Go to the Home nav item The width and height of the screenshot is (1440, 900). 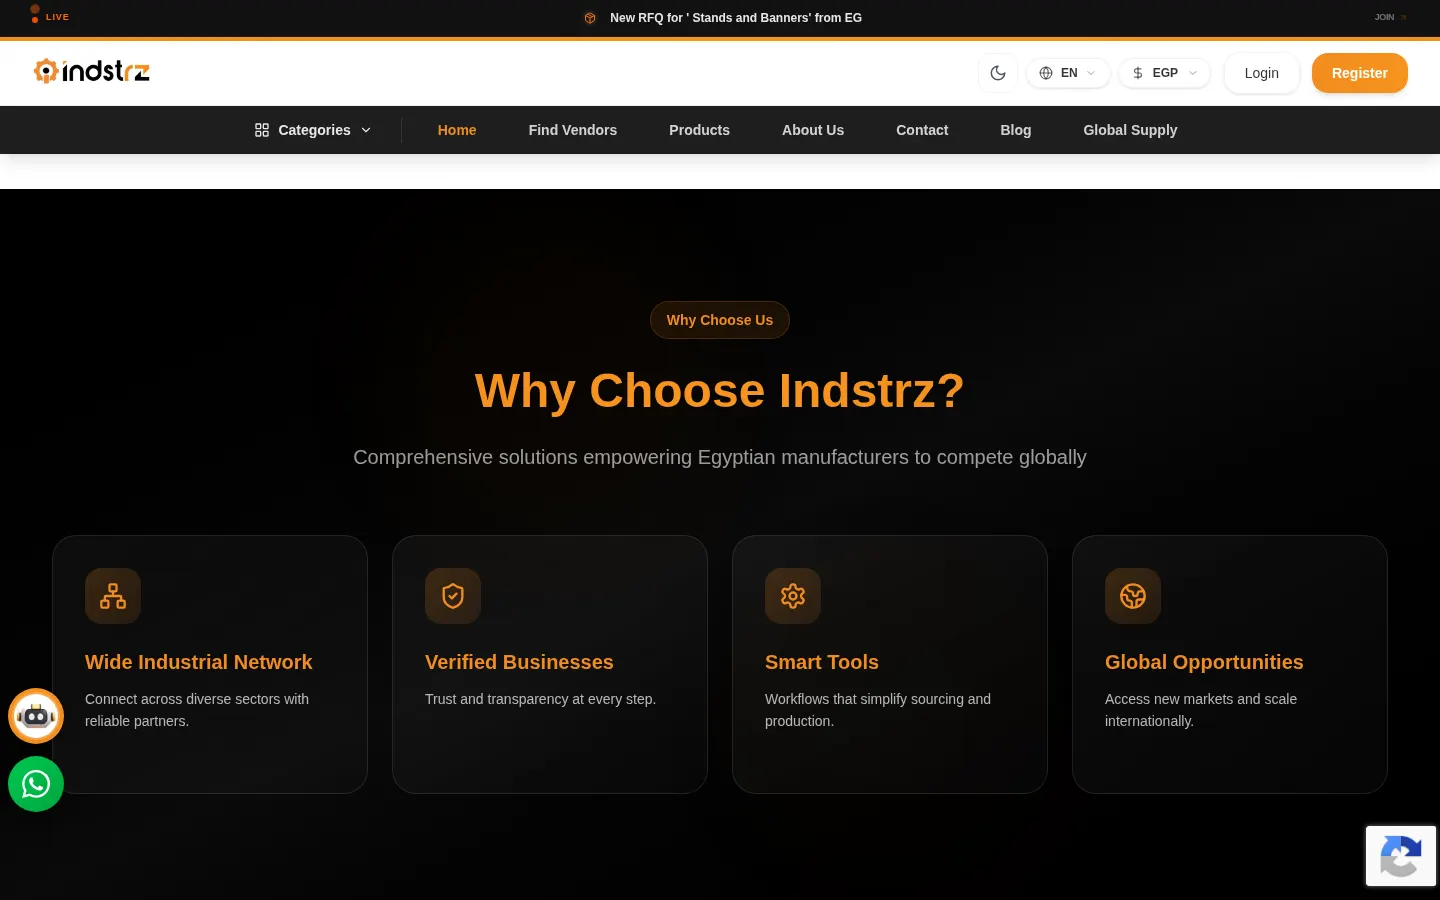coord(457,130)
